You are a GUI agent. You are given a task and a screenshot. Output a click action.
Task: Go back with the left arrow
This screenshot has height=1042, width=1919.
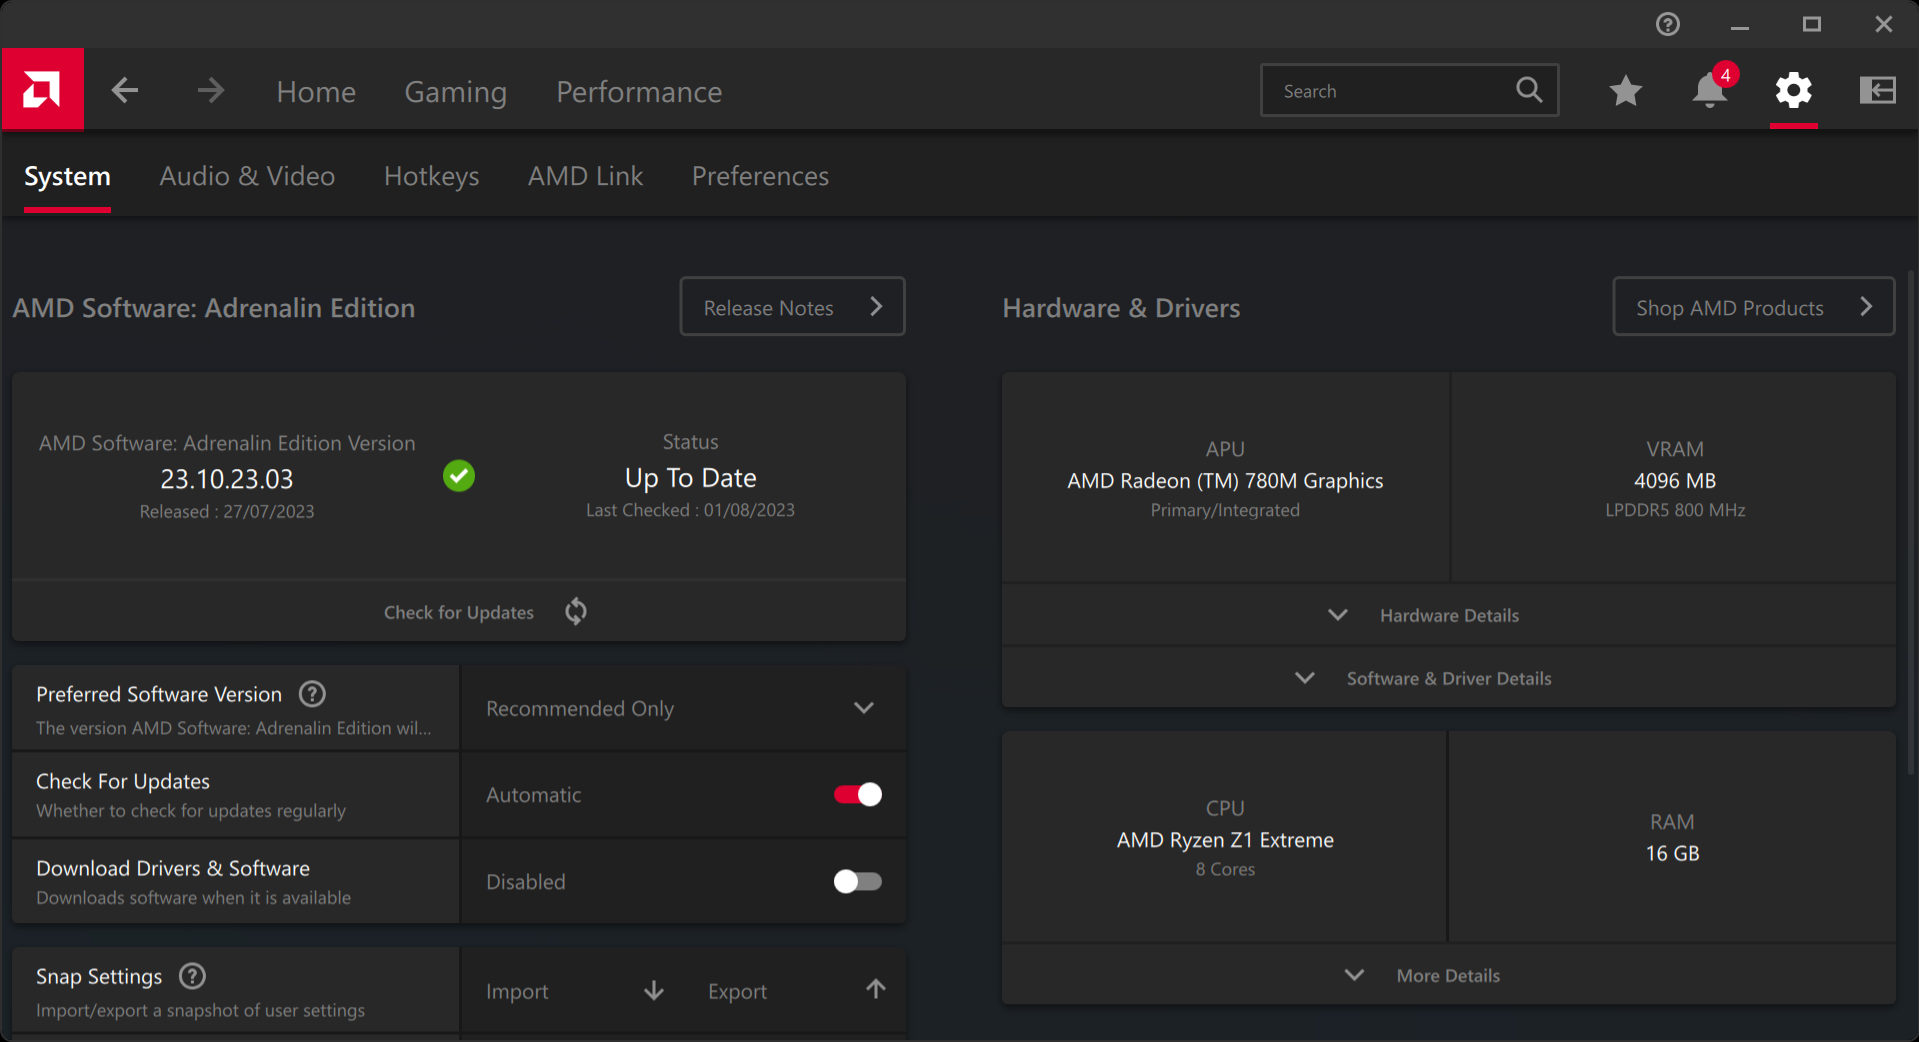pos(125,91)
